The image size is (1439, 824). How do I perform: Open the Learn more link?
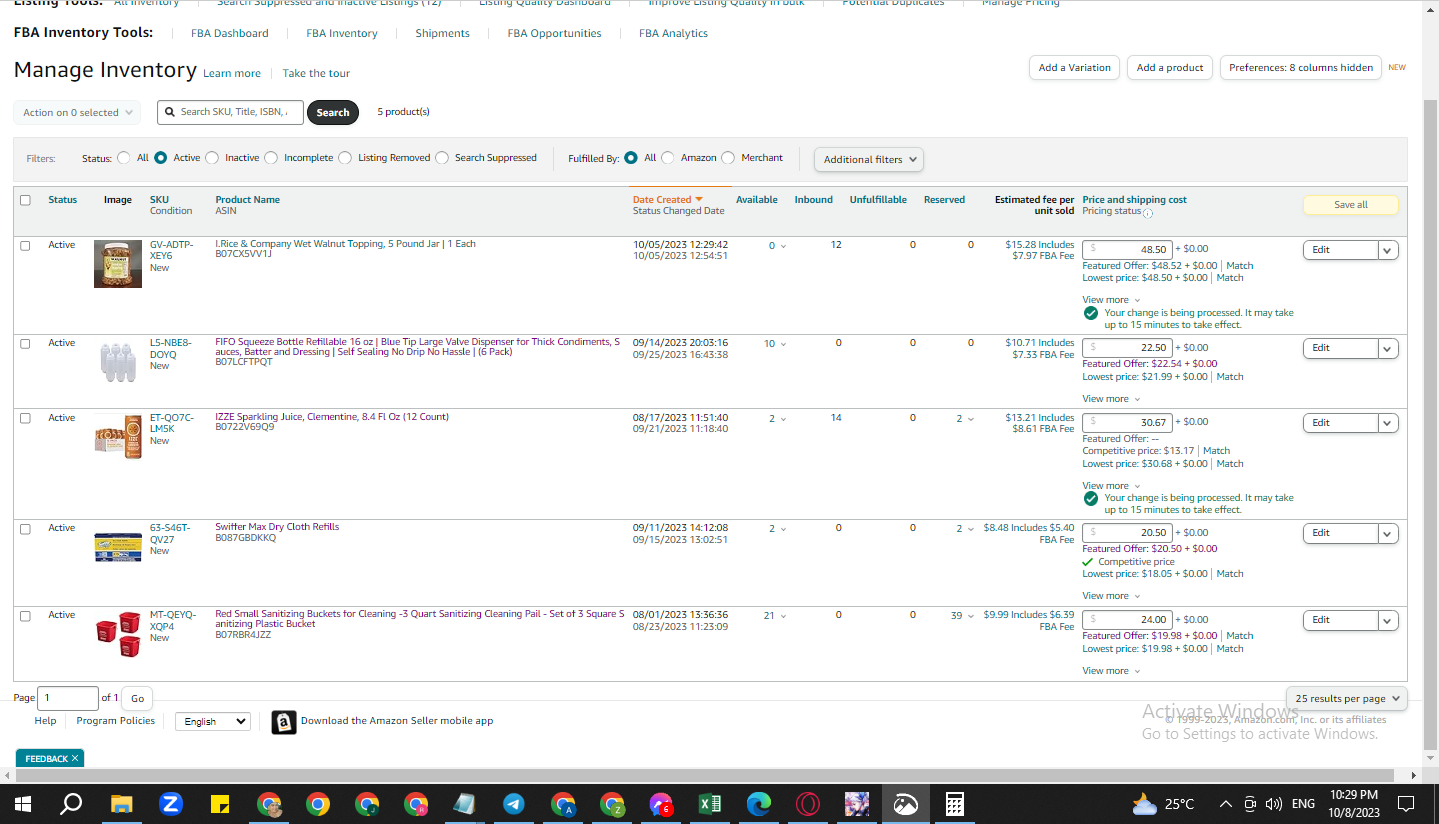pyautogui.click(x=232, y=73)
